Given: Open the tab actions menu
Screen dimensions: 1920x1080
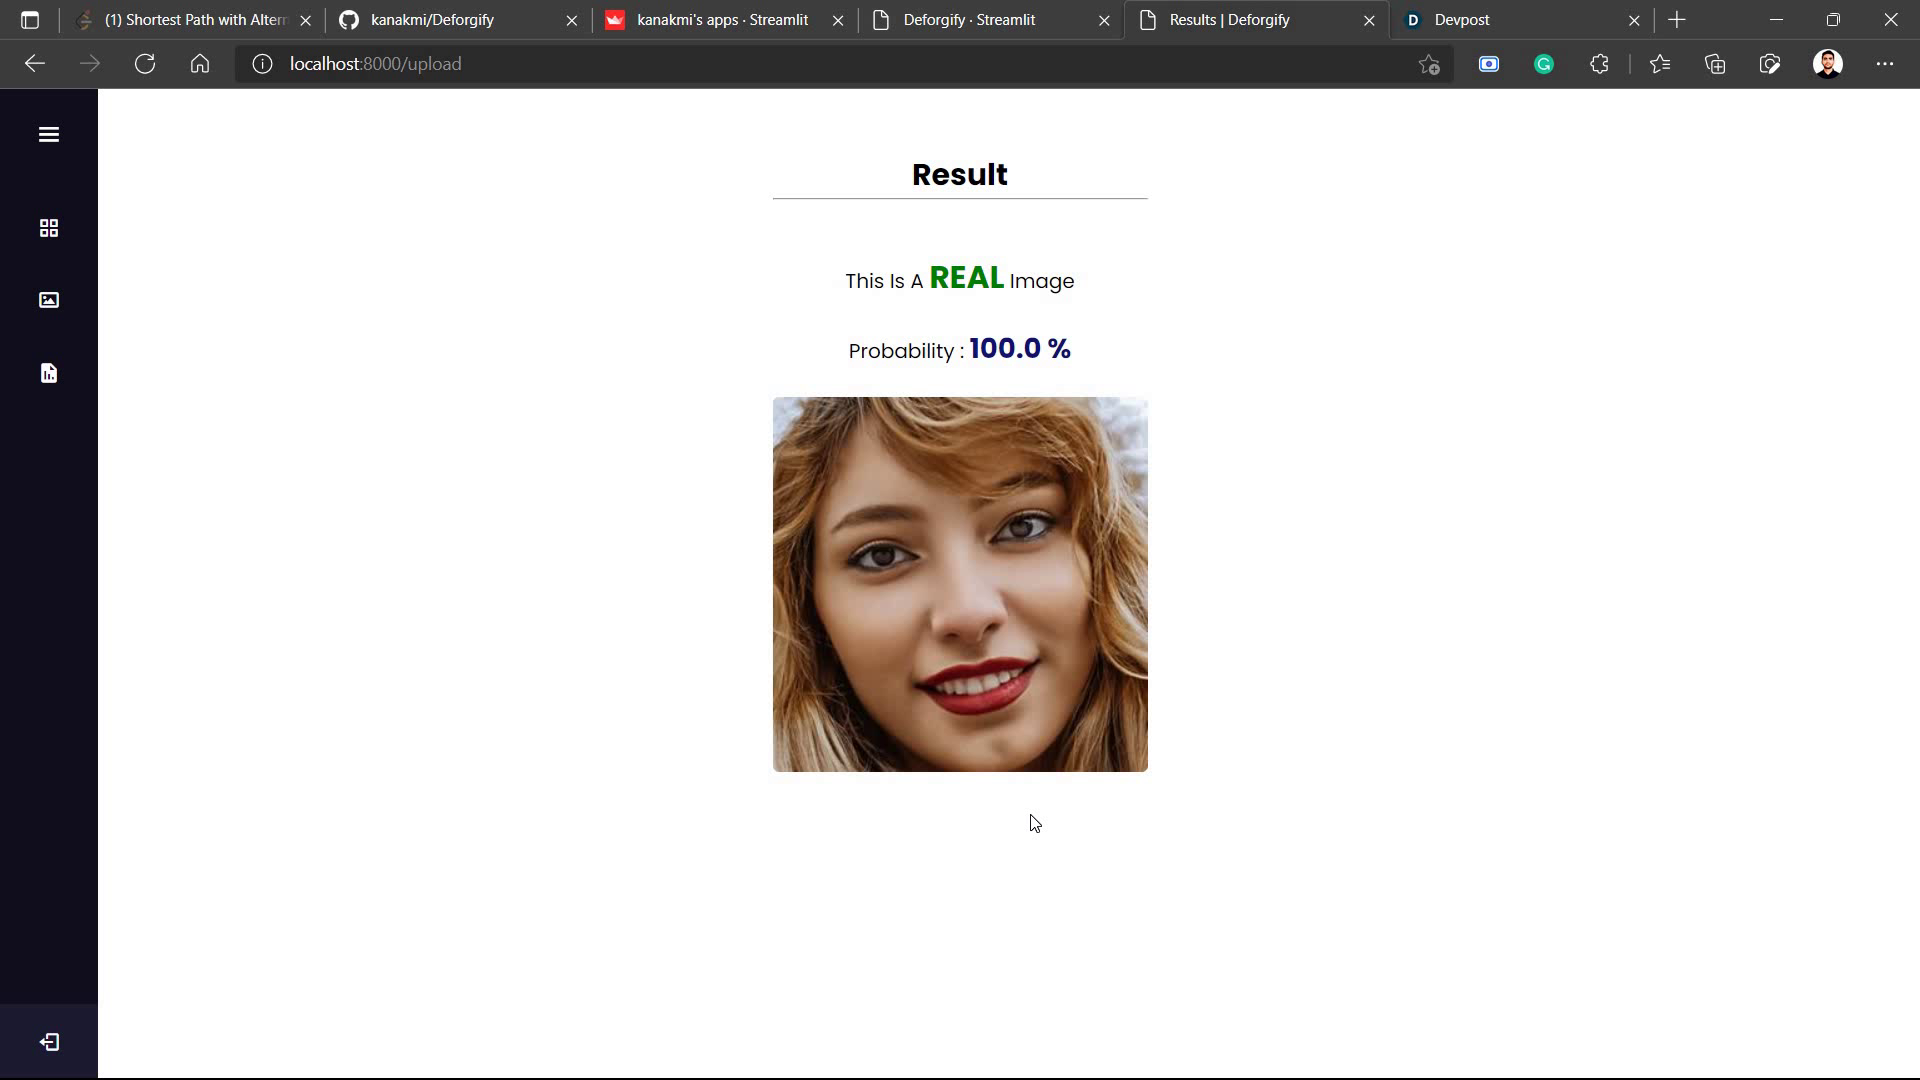Looking at the screenshot, I should pos(30,20).
